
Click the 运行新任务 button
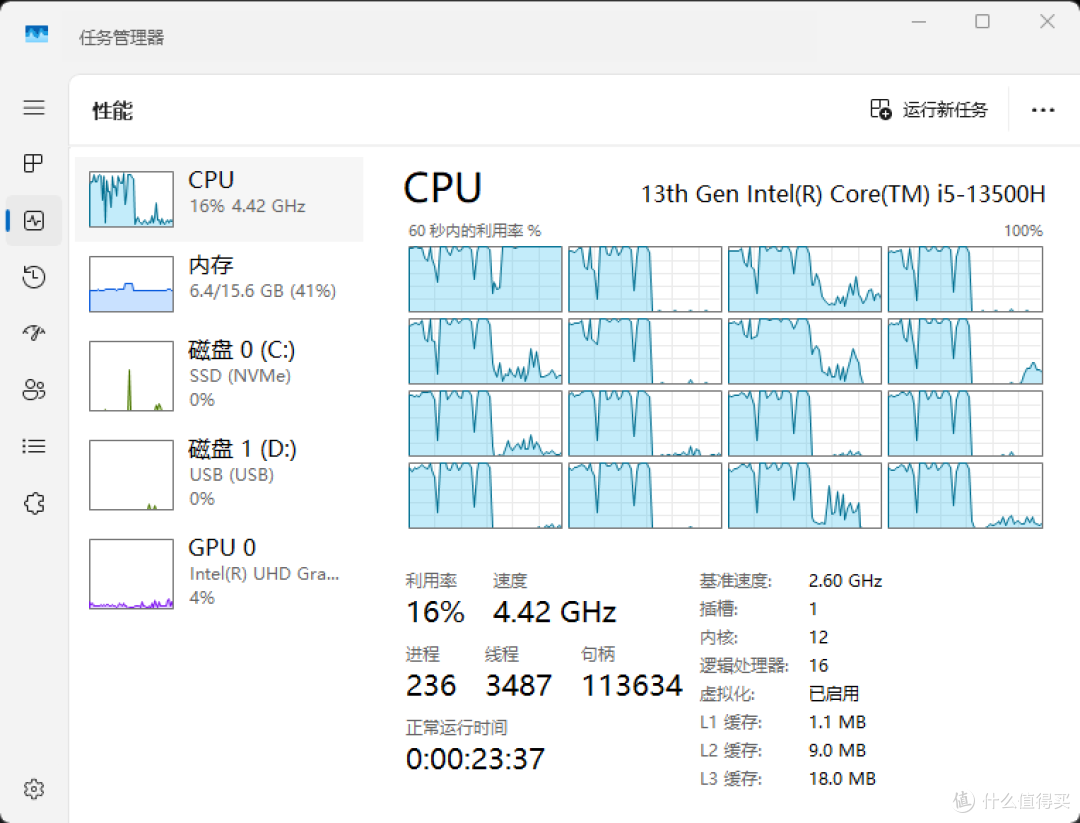928,110
